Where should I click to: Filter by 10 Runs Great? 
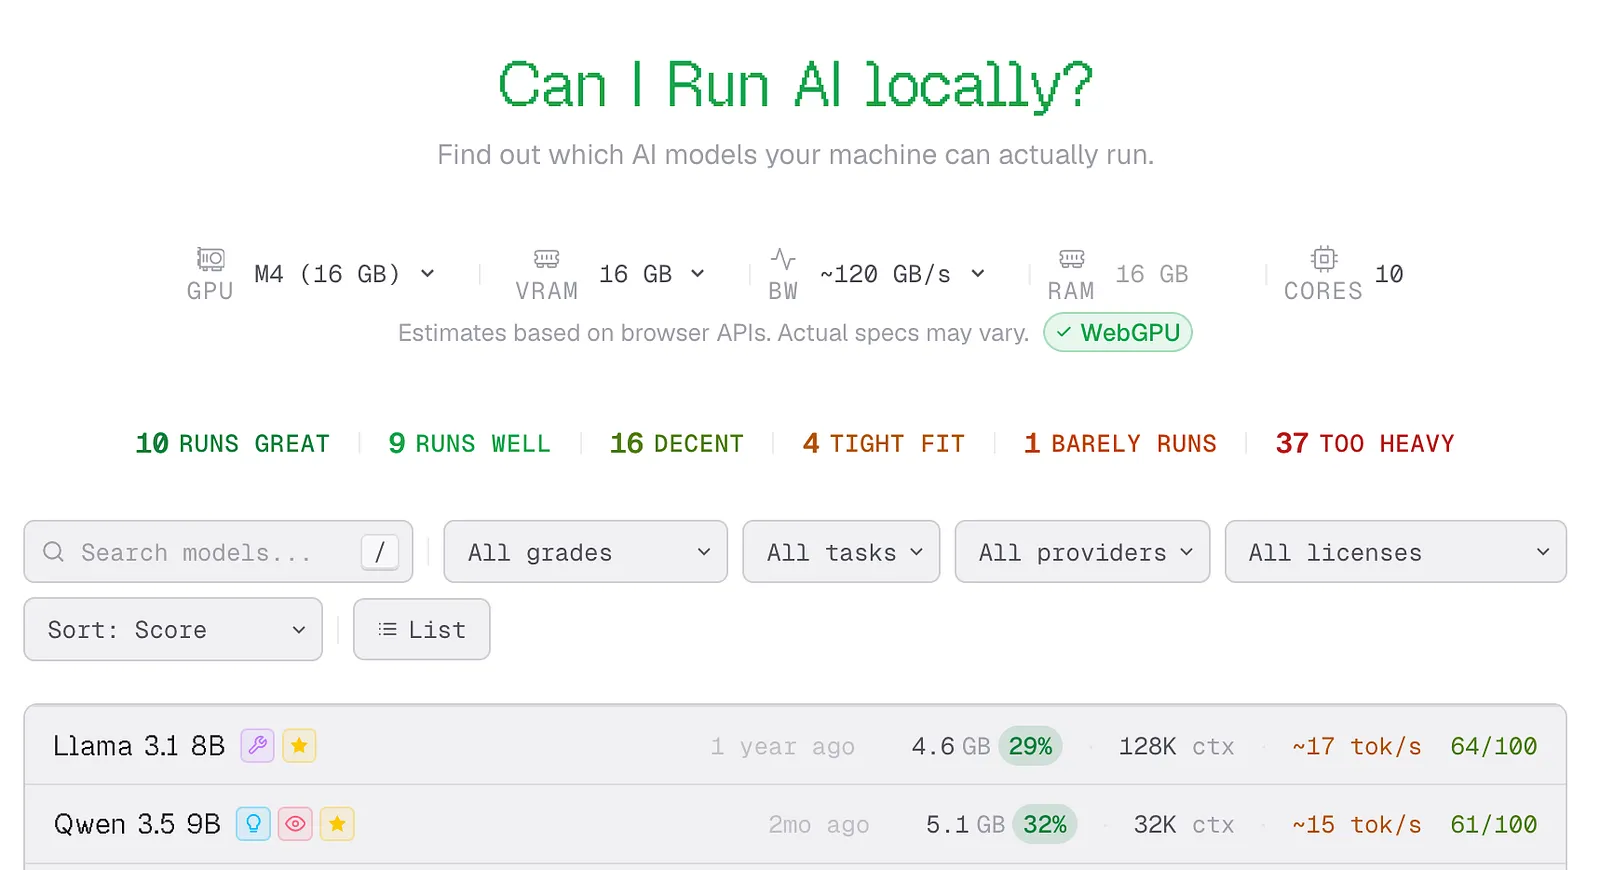click(232, 443)
